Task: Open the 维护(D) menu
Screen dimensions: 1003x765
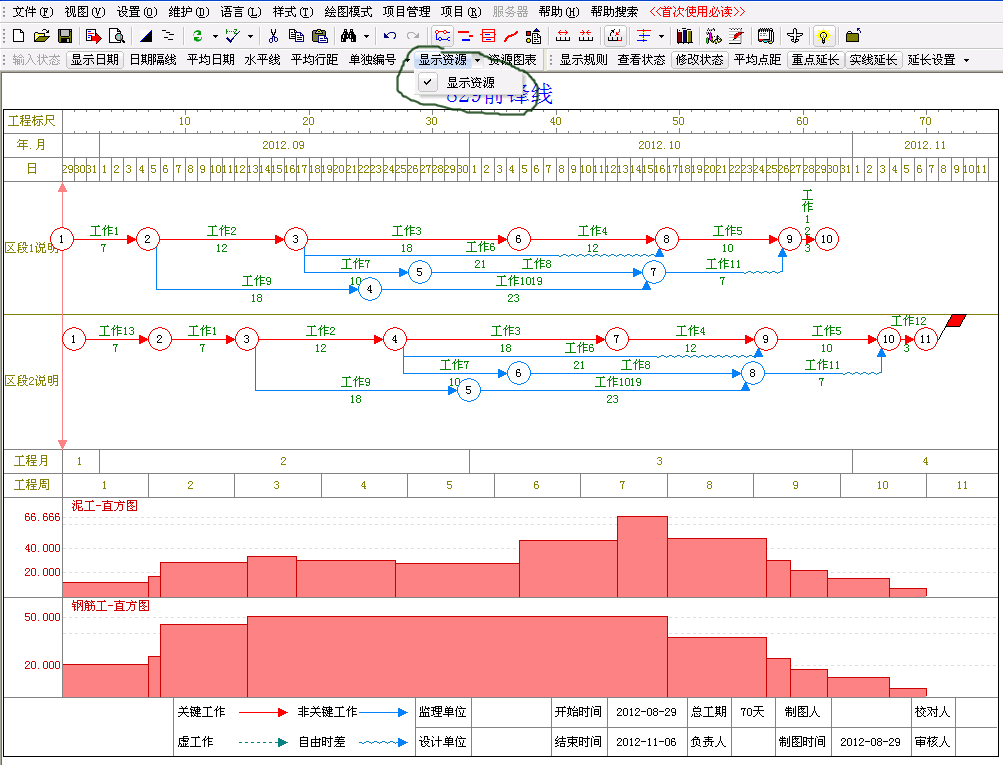Action: pos(189,12)
